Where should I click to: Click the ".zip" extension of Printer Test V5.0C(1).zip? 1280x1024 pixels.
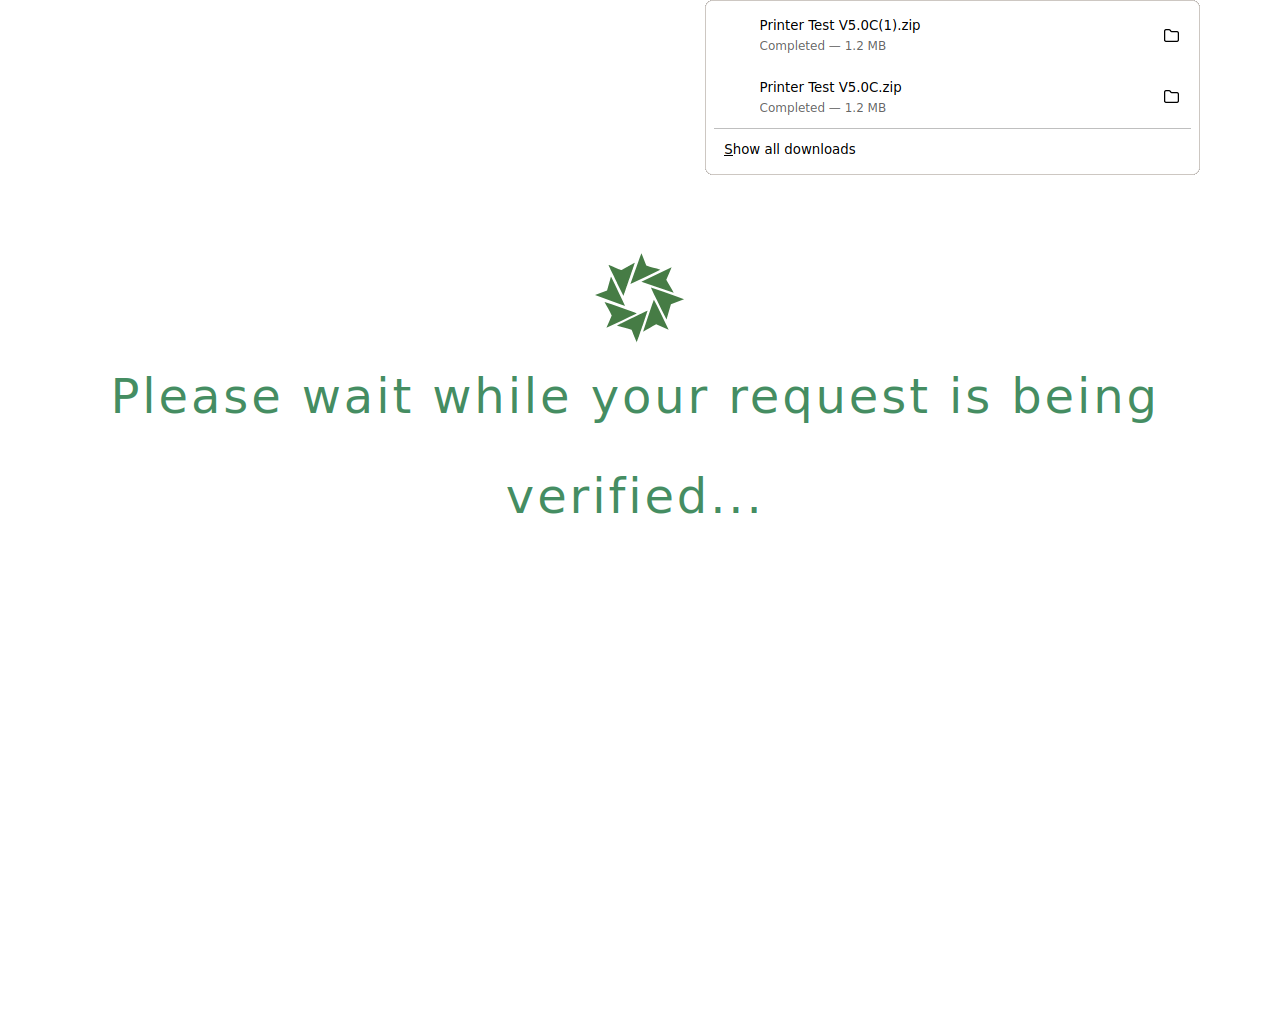(x=909, y=25)
